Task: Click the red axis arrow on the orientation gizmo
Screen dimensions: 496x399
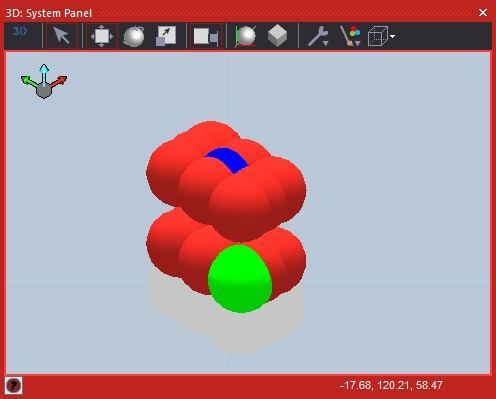Action: point(59,81)
